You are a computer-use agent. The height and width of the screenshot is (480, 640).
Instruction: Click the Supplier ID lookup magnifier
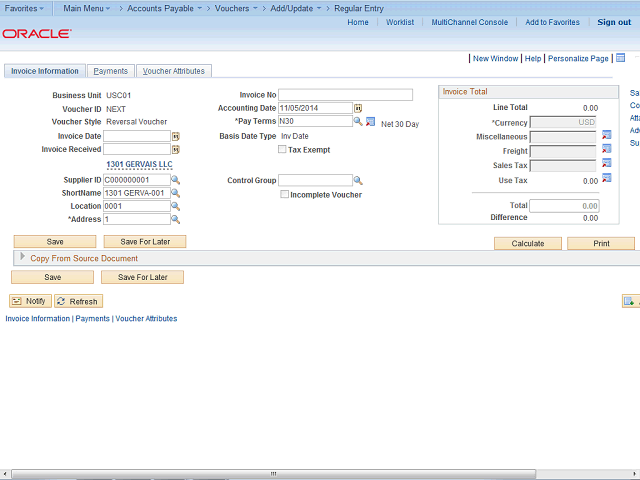(x=176, y=181)
